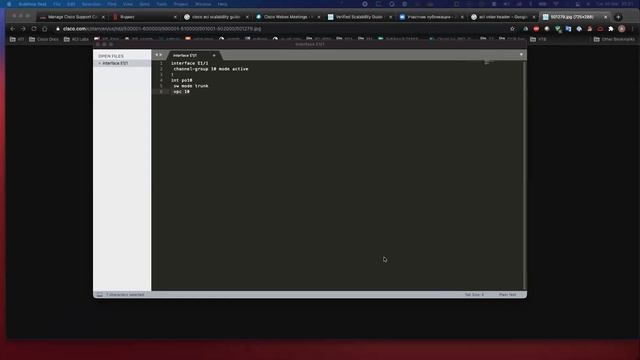The image size is (640, 360).
Task: Switch to Verified Scalability Guide tab
Action: click(360, 17)
